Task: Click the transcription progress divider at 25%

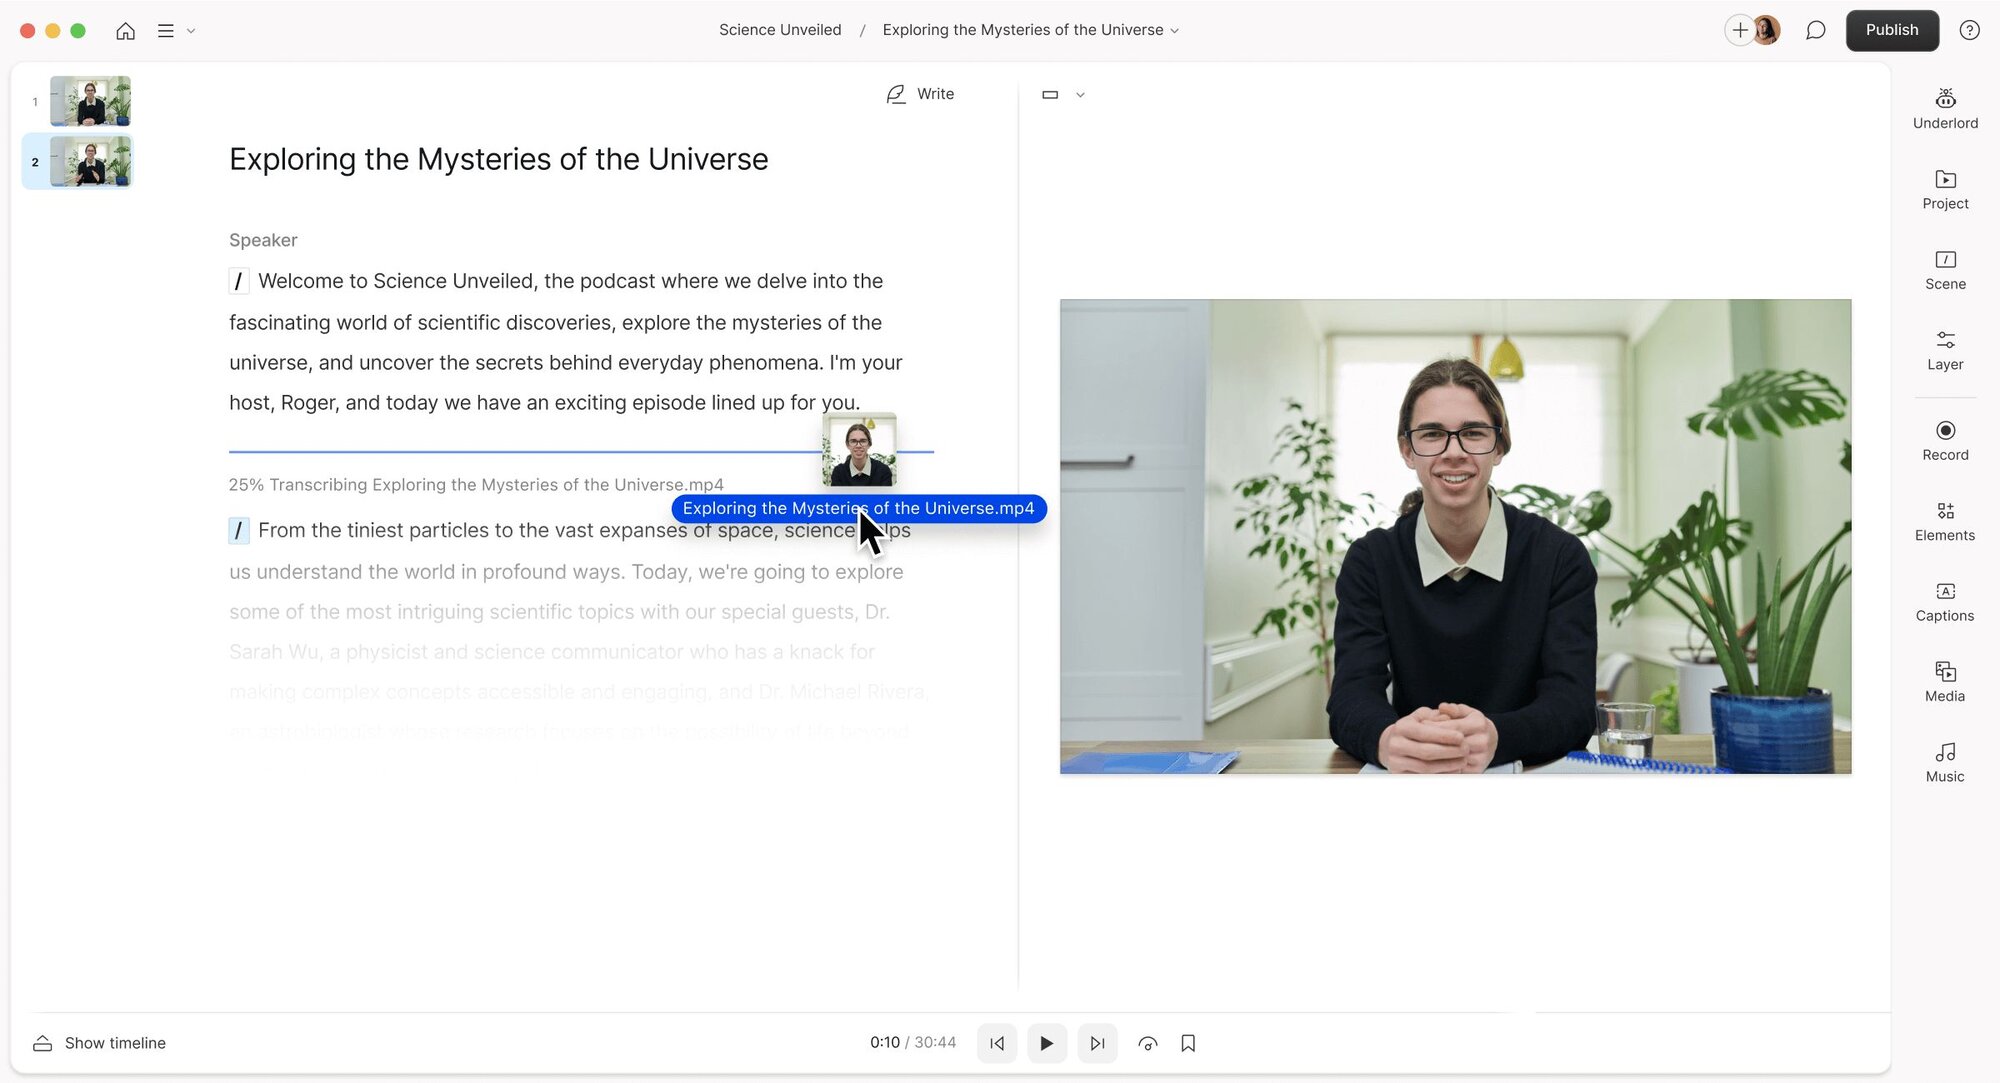Action: pyautogui.click(x=580, y=451)
